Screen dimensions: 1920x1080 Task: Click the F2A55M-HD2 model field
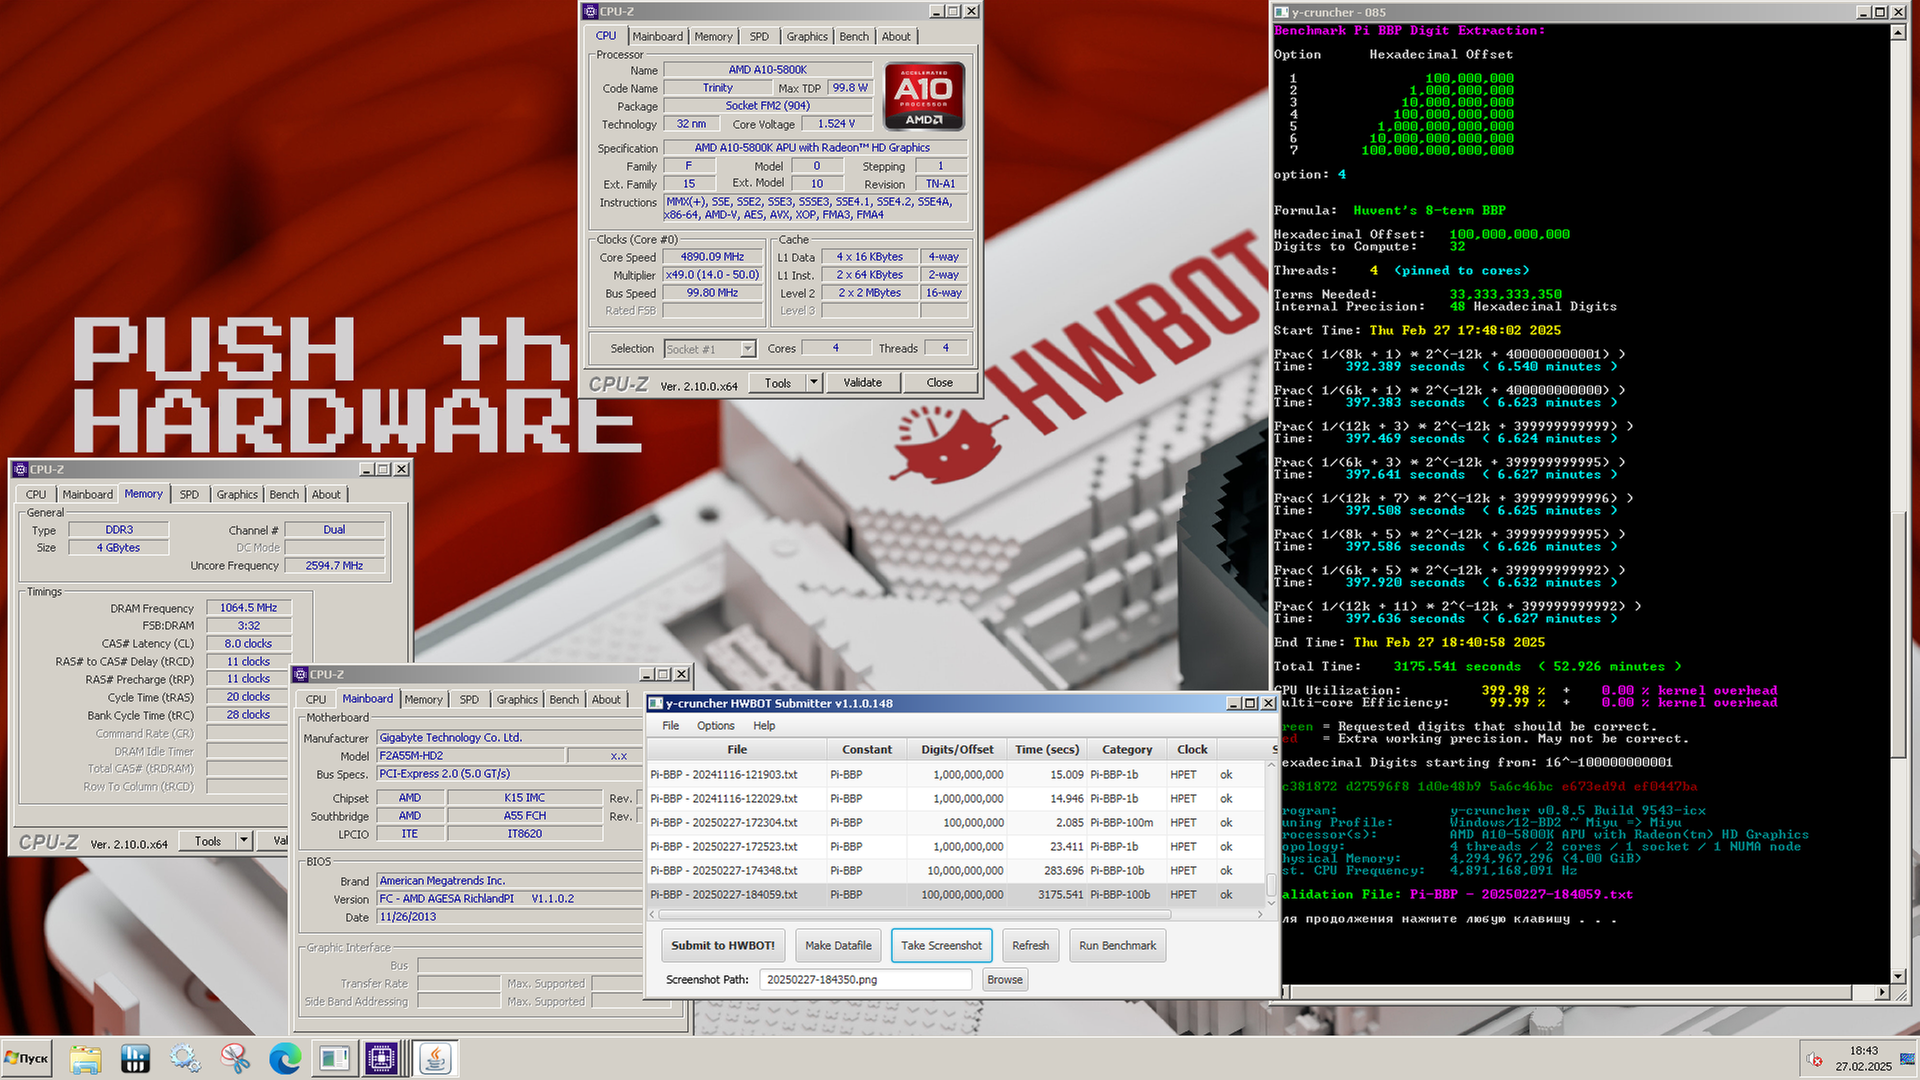pos(470,756)
